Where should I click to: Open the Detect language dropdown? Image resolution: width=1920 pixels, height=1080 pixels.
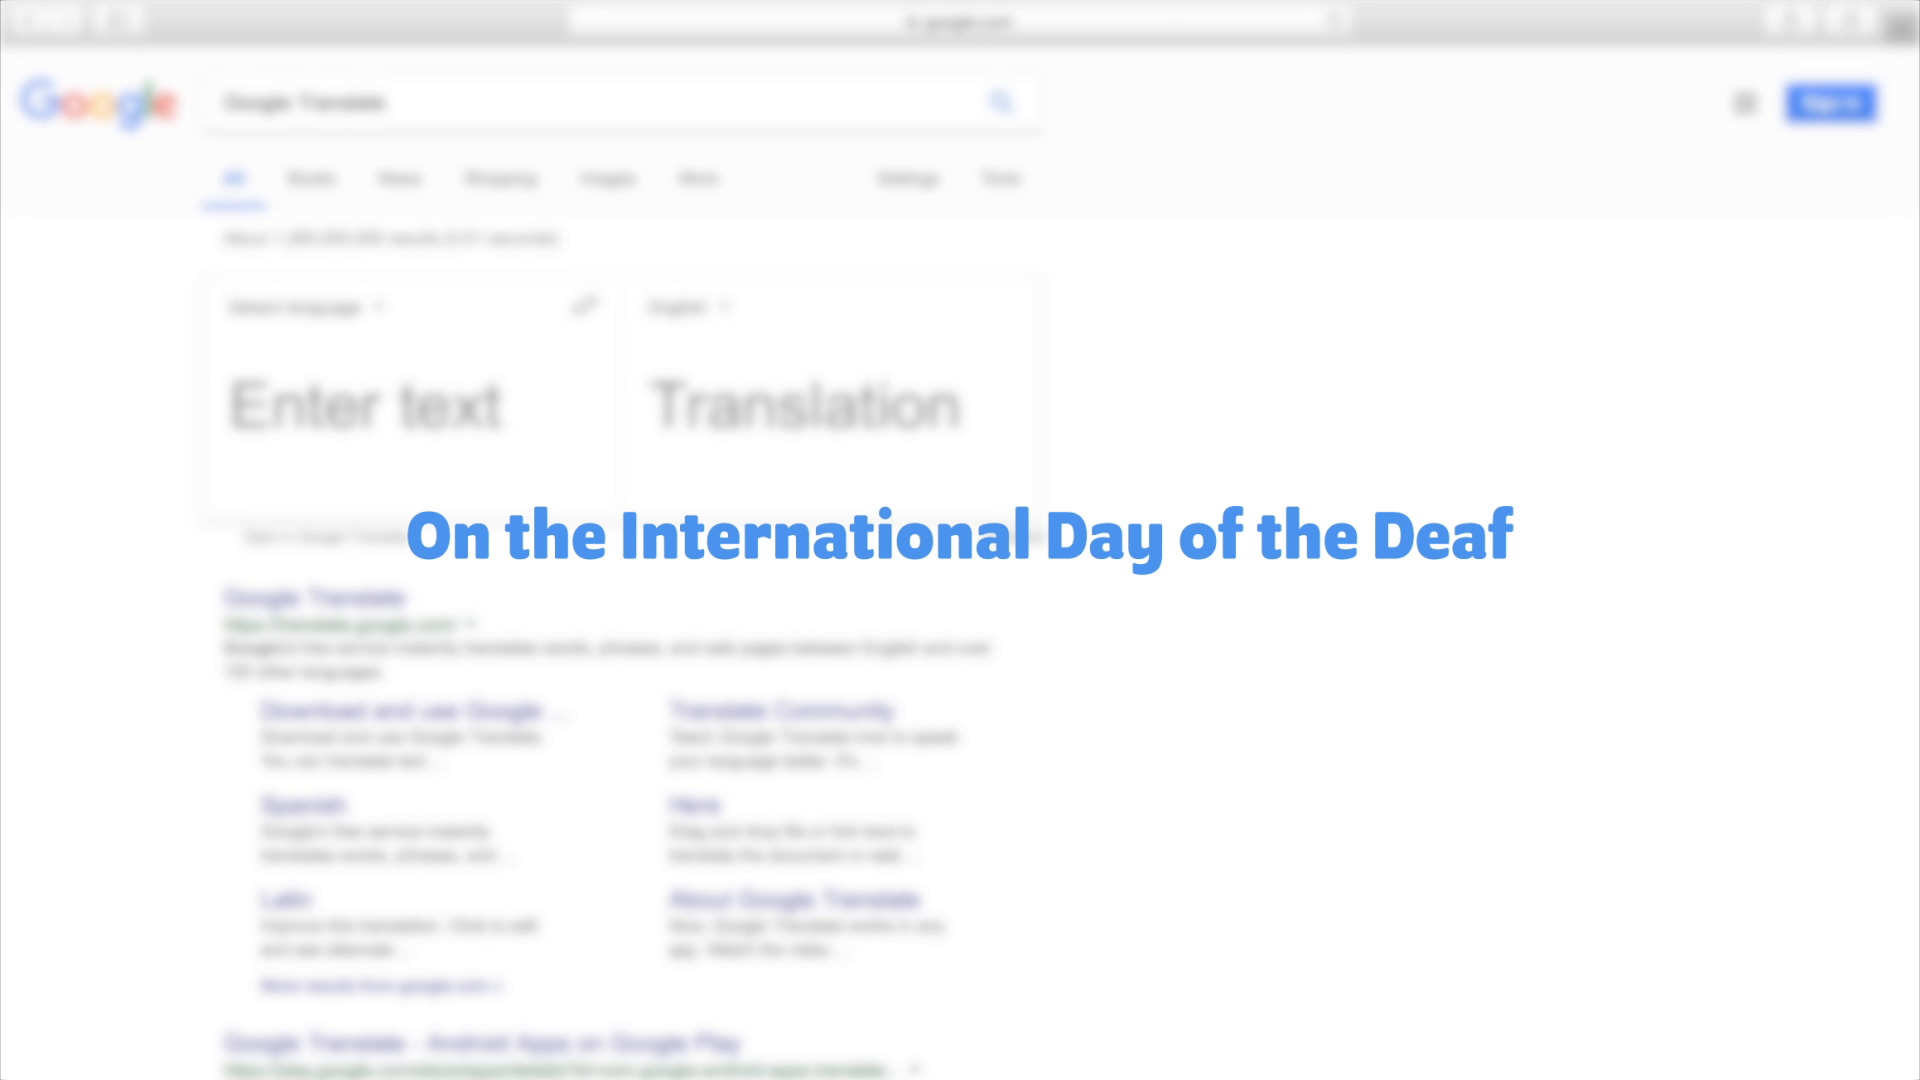coord(305,307)
